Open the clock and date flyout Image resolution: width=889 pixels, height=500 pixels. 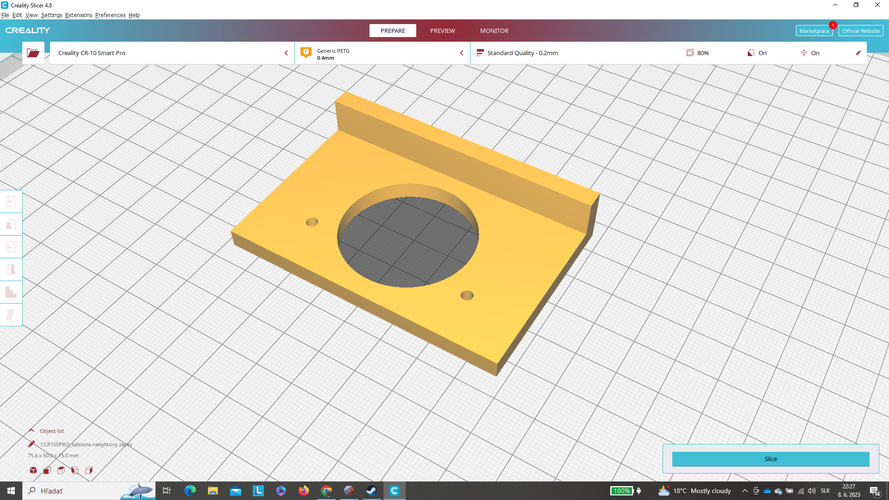pos(849,491)
